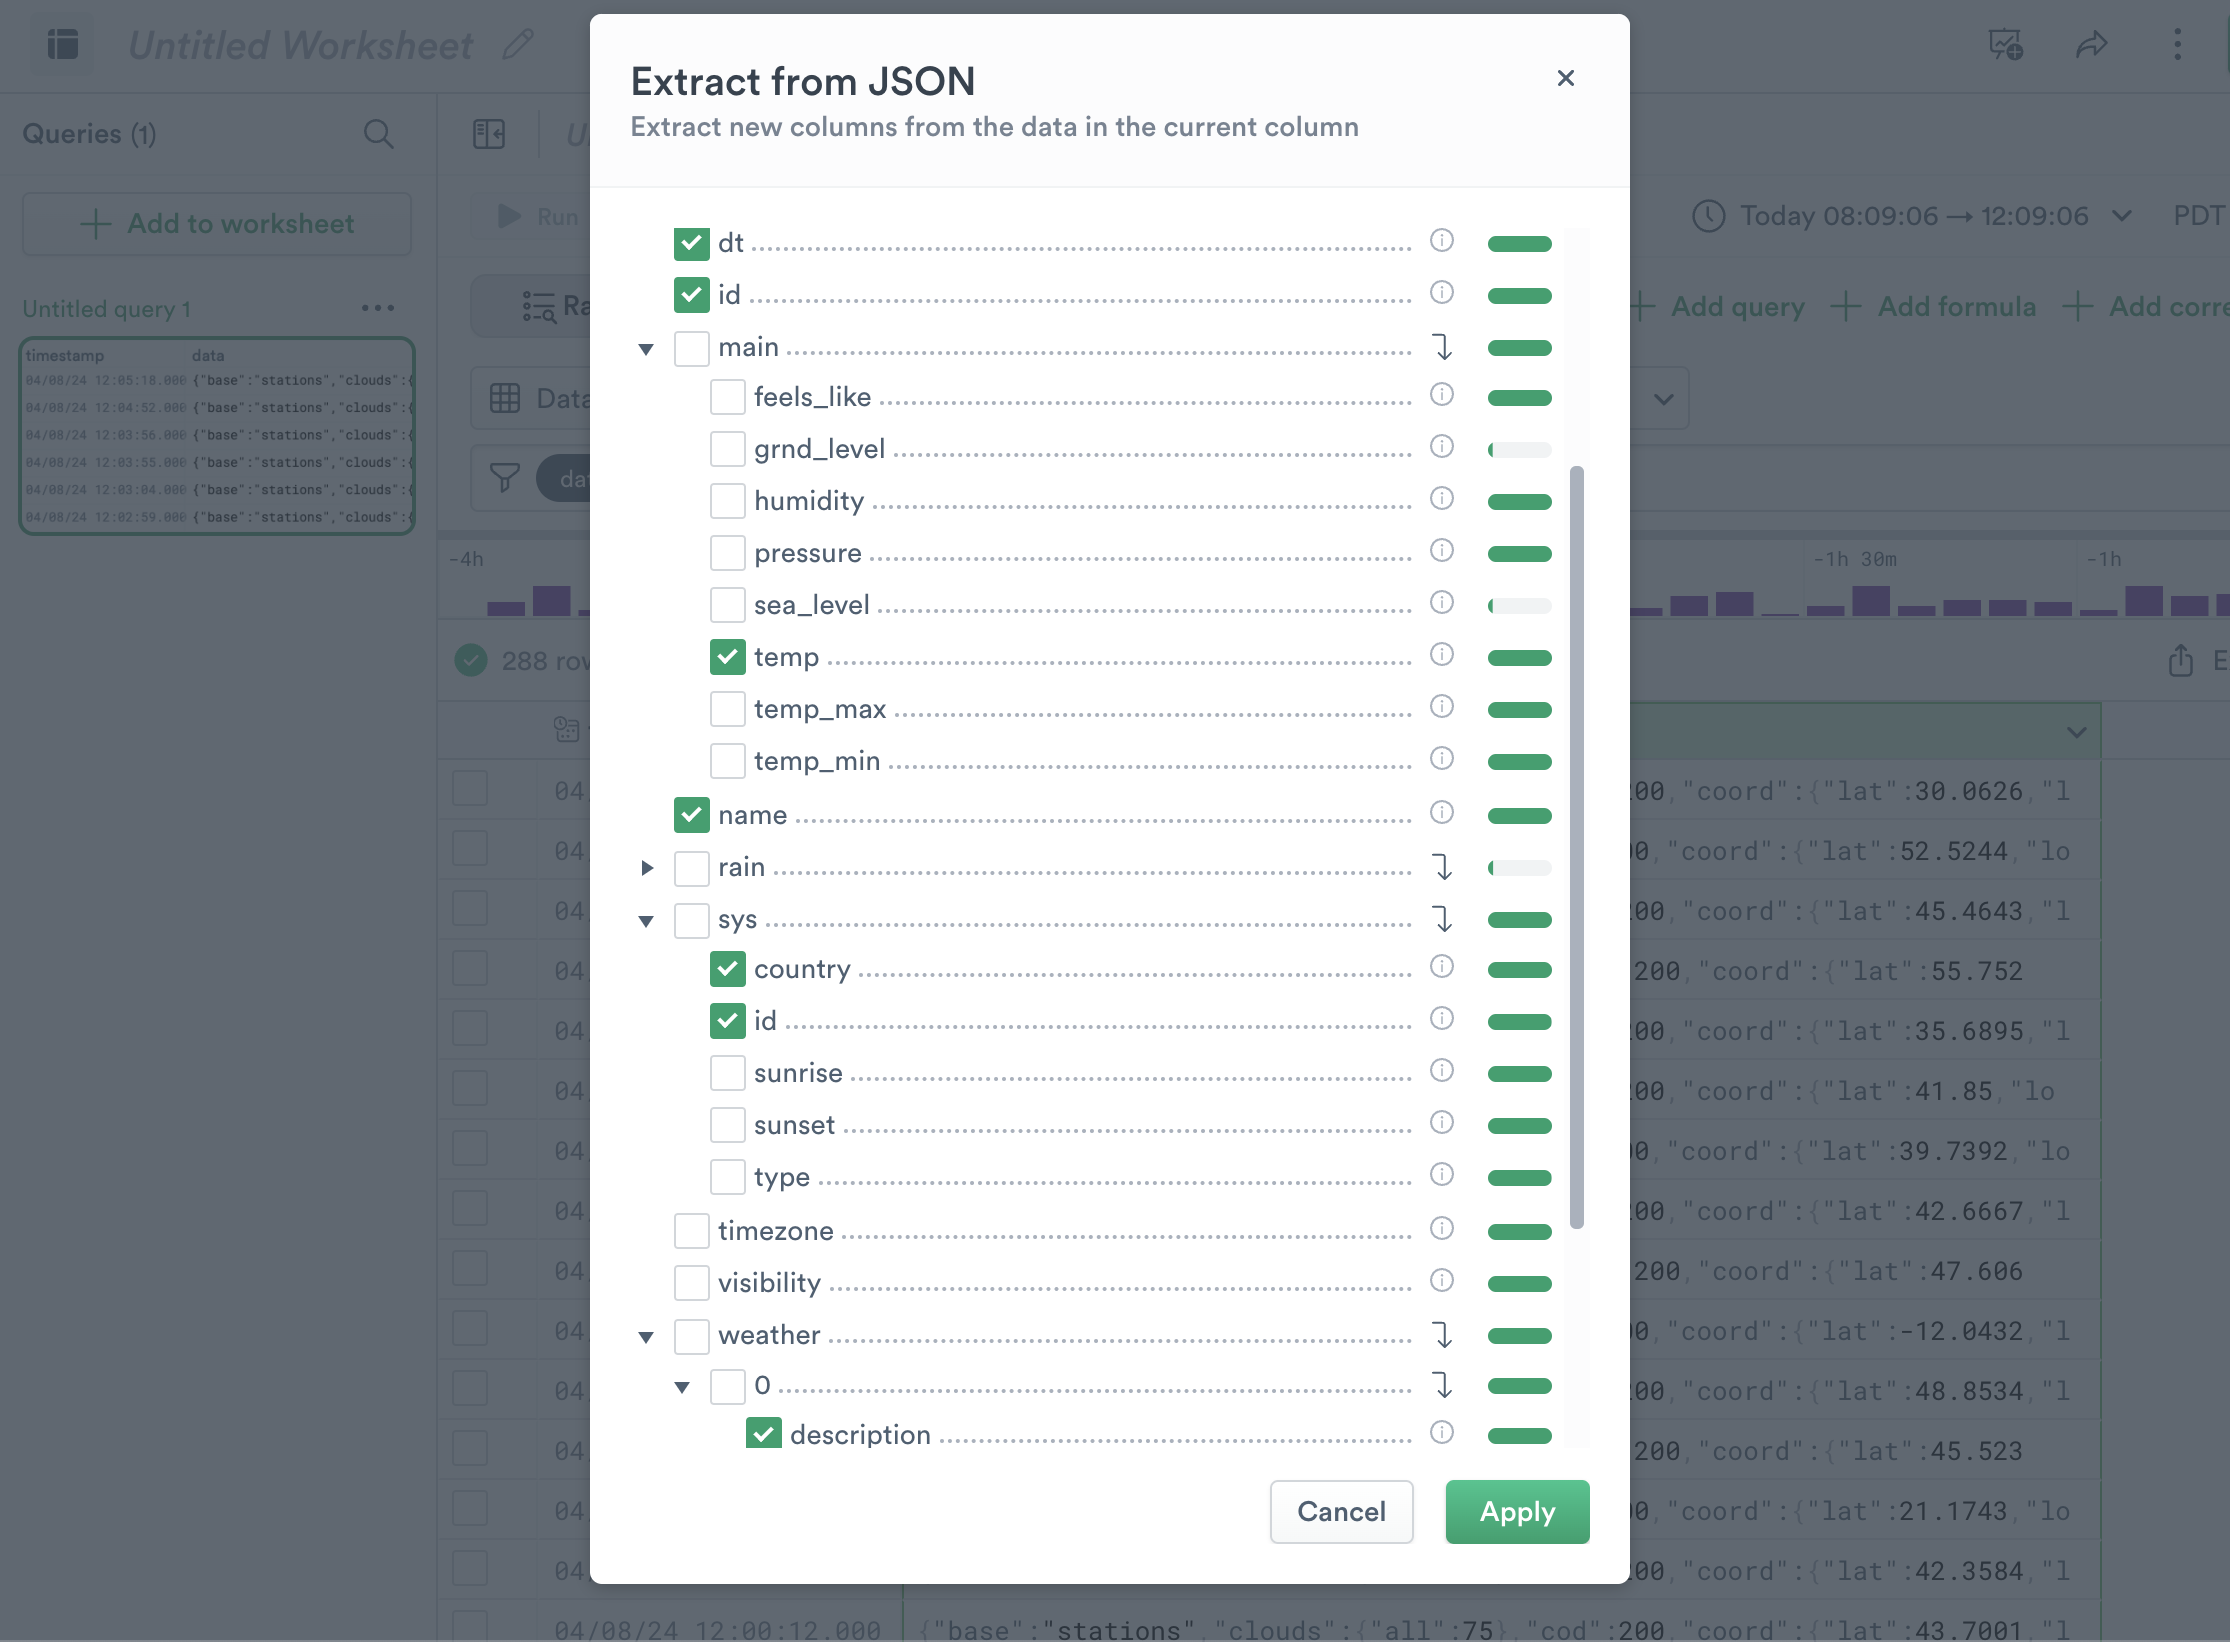Open the time range dropdown
The image size is (2230, 1642).
point(1912,216)
